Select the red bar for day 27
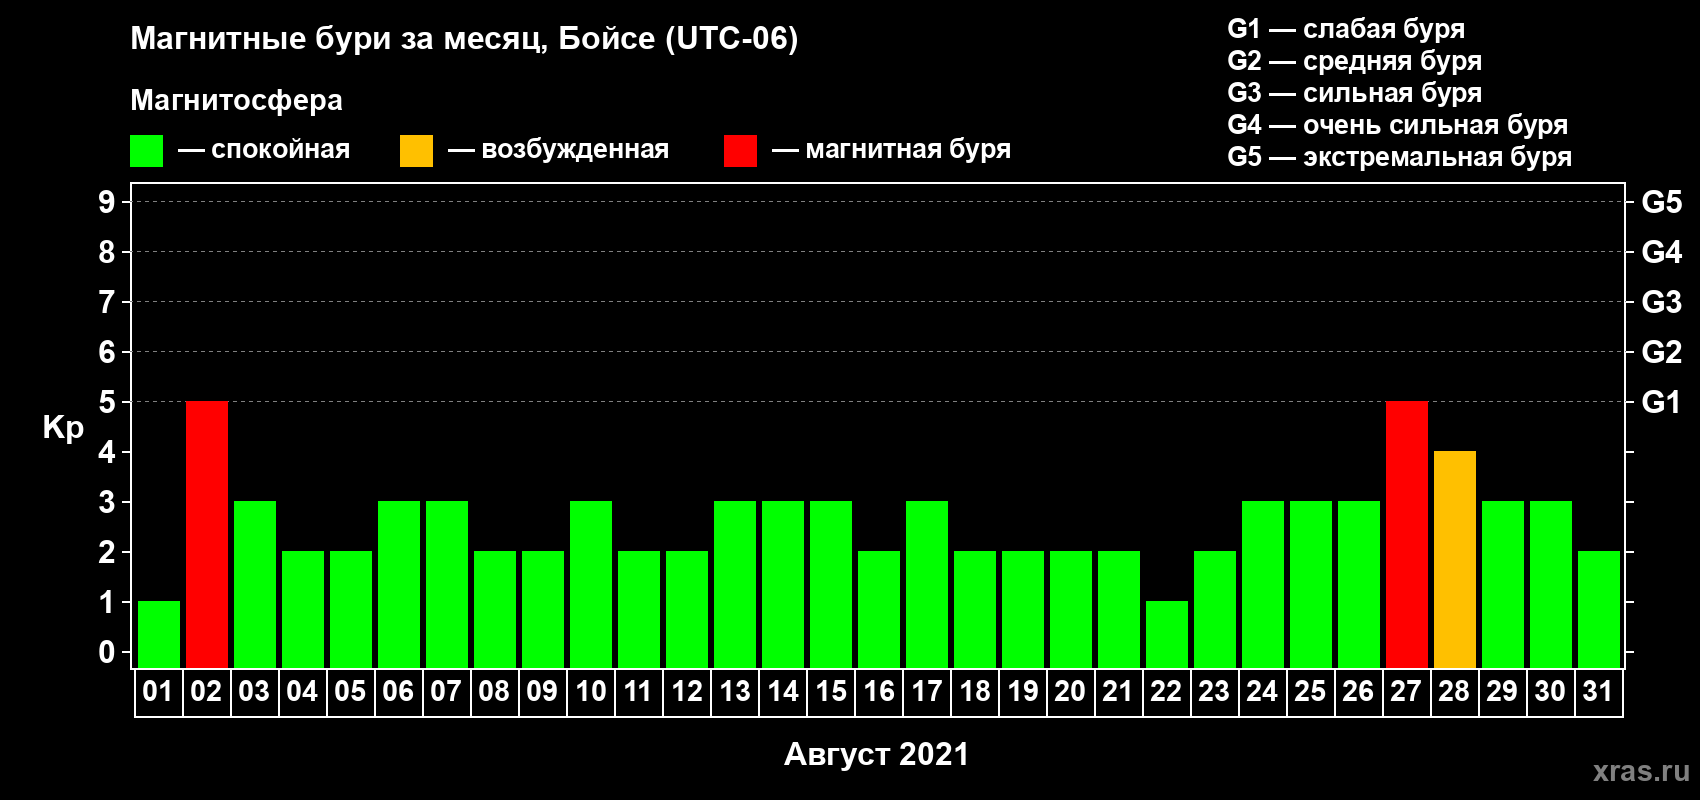The width and height of the screenshot is (1700, 800). pyautogui.click(x=1407, y=534)
